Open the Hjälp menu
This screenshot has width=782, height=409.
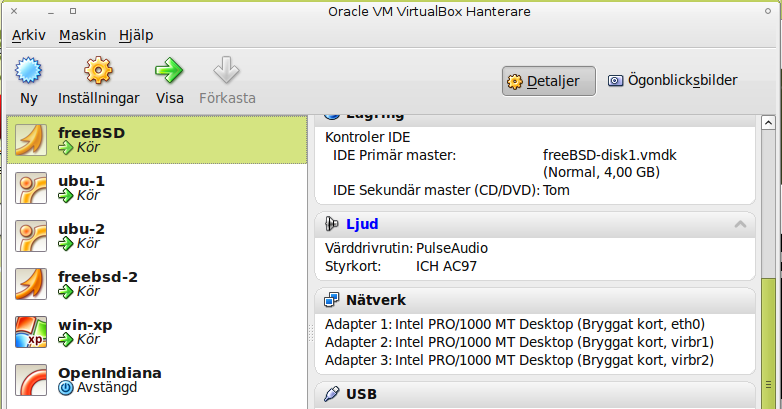pos(136,35)
